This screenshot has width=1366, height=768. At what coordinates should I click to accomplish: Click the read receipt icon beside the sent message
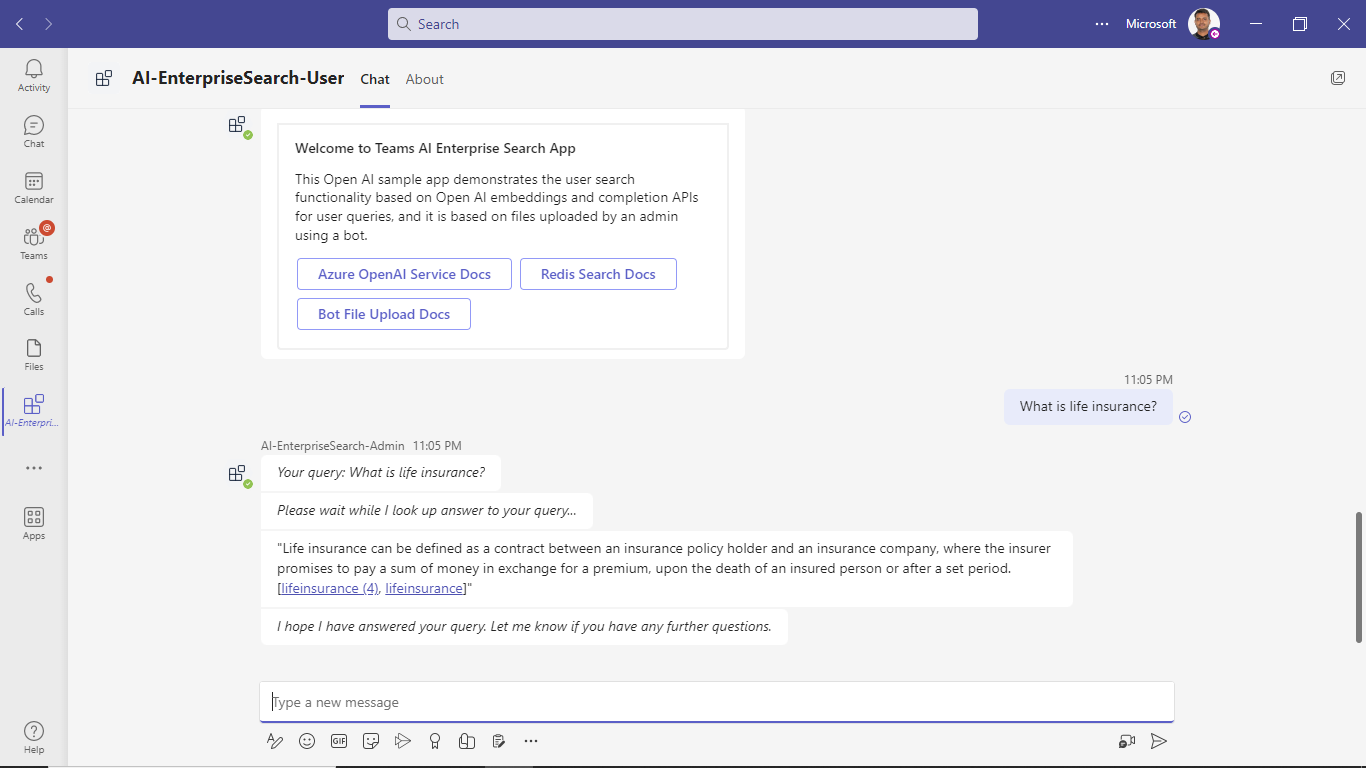pos(1185,417)
